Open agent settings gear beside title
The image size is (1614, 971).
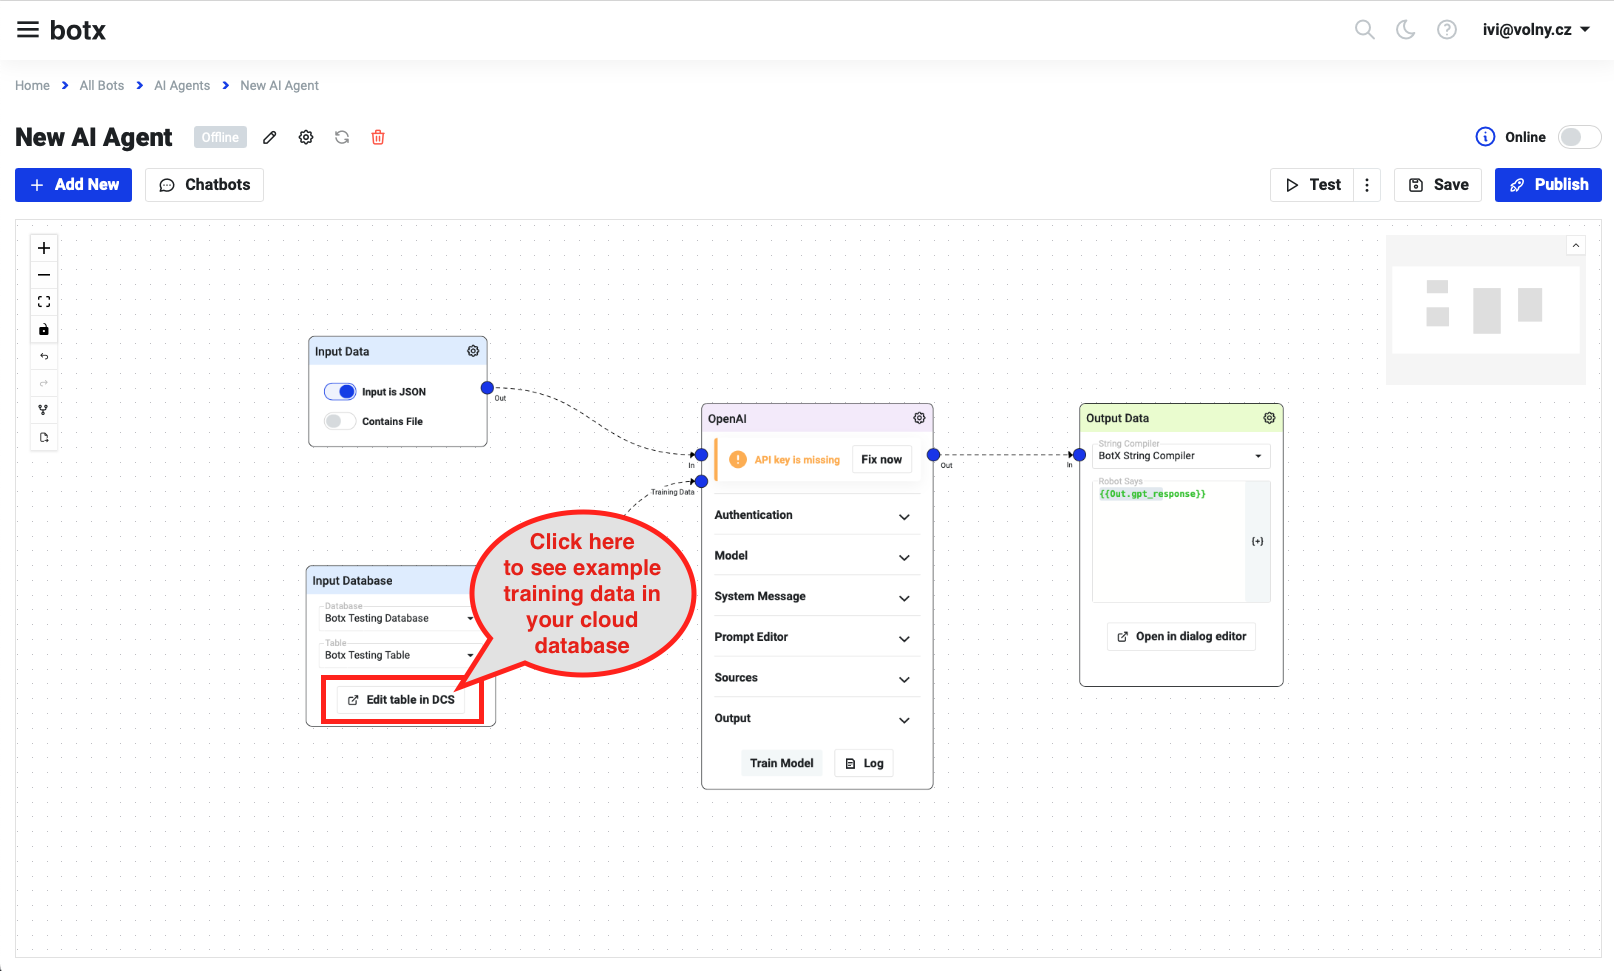[x=306, y=138]
